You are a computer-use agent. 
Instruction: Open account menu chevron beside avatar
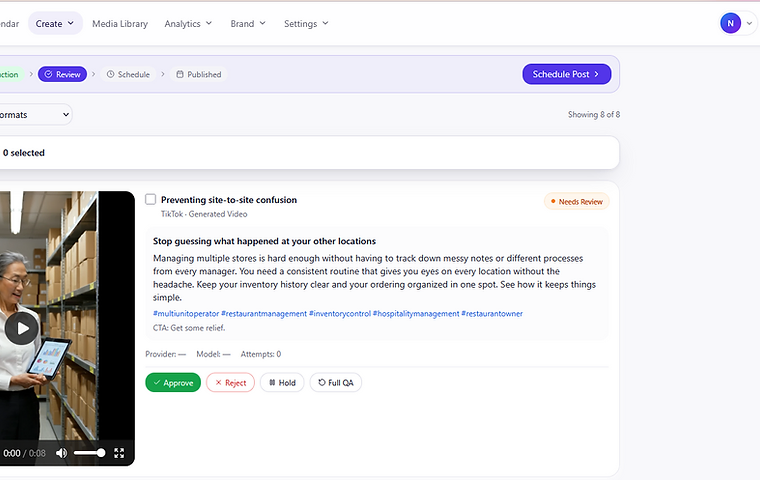coord(749,23)
